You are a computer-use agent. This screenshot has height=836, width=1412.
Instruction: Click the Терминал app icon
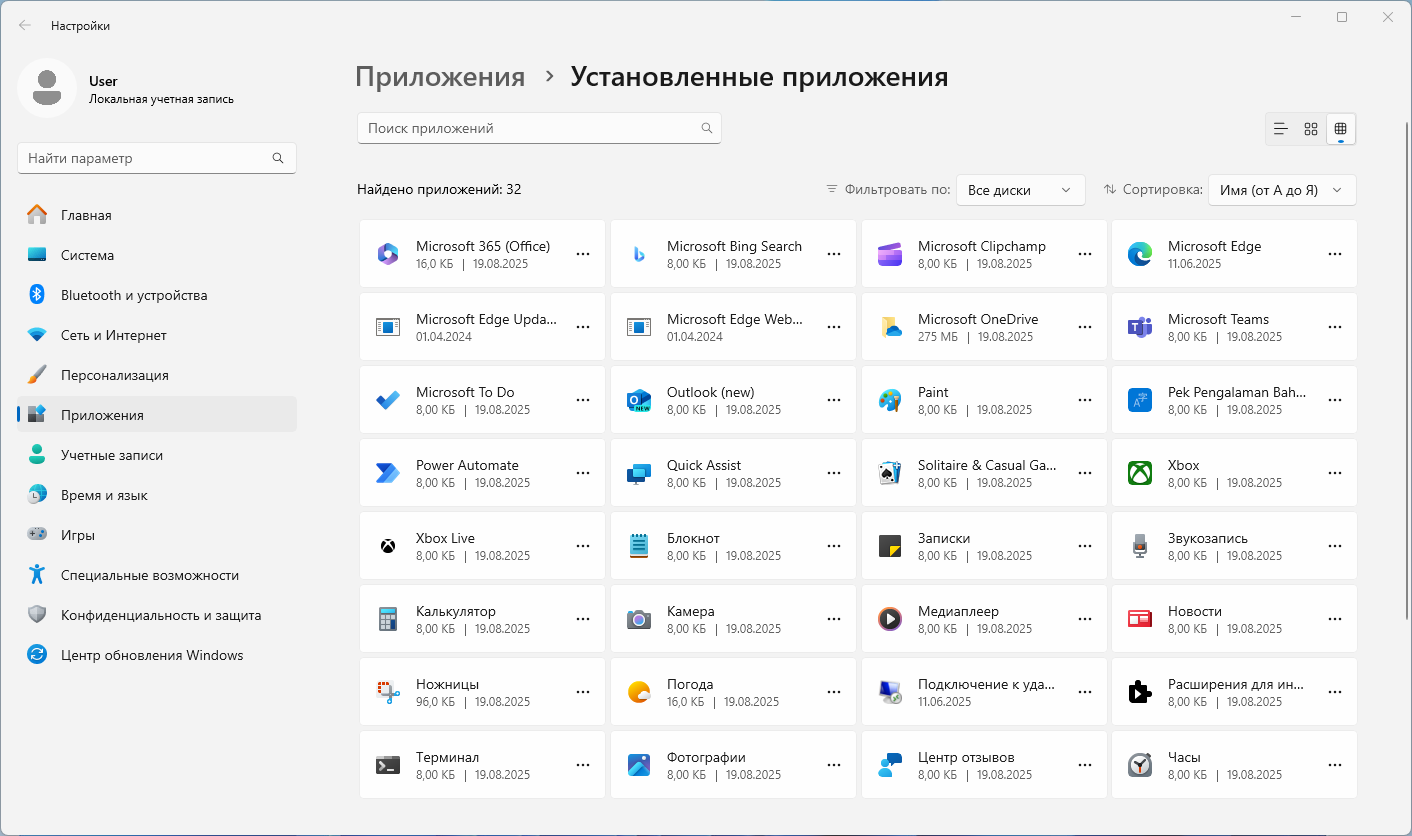(x=387, y=765)
